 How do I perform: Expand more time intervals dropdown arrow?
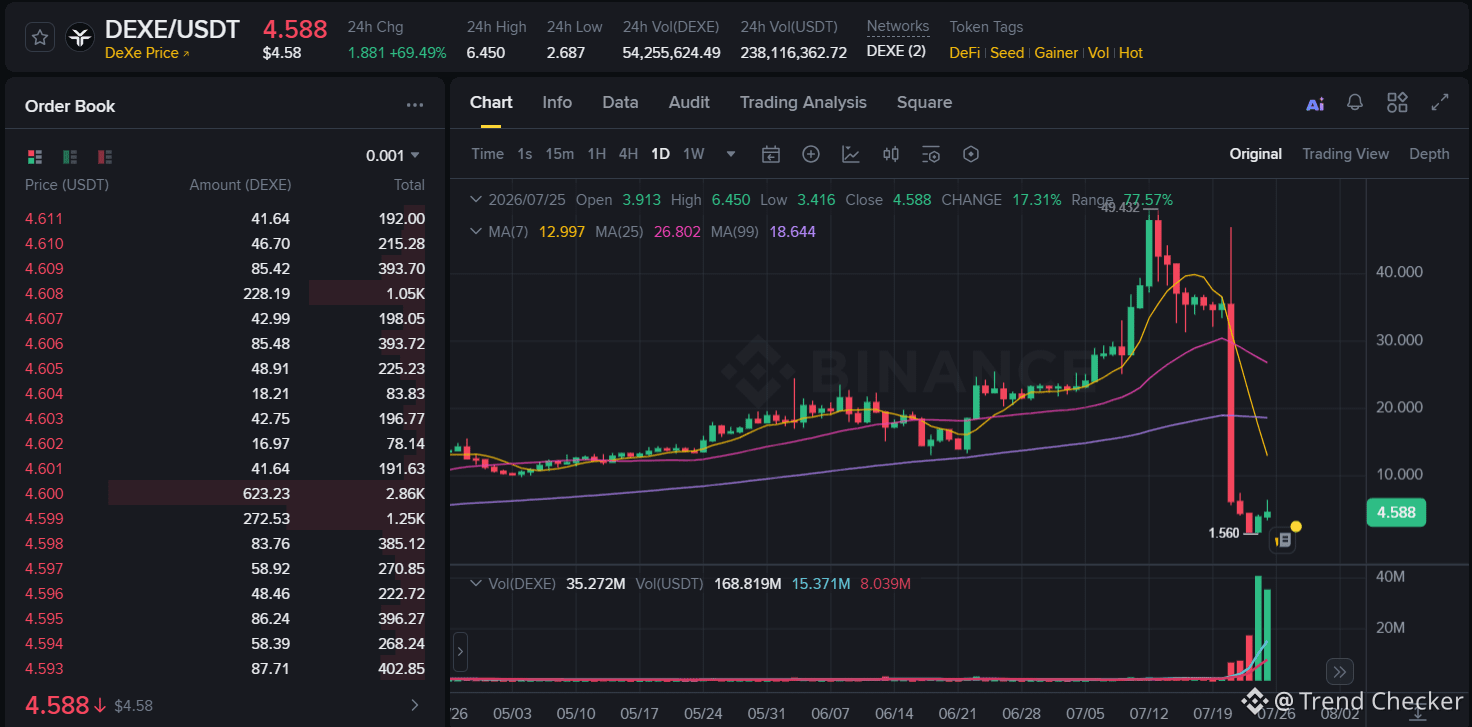[x=731, y=154]
